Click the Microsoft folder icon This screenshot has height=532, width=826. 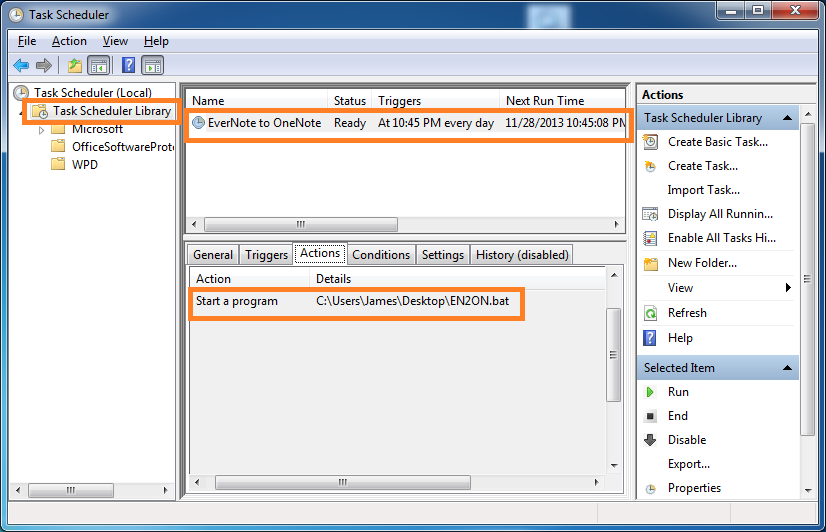(x=58, y=129)
